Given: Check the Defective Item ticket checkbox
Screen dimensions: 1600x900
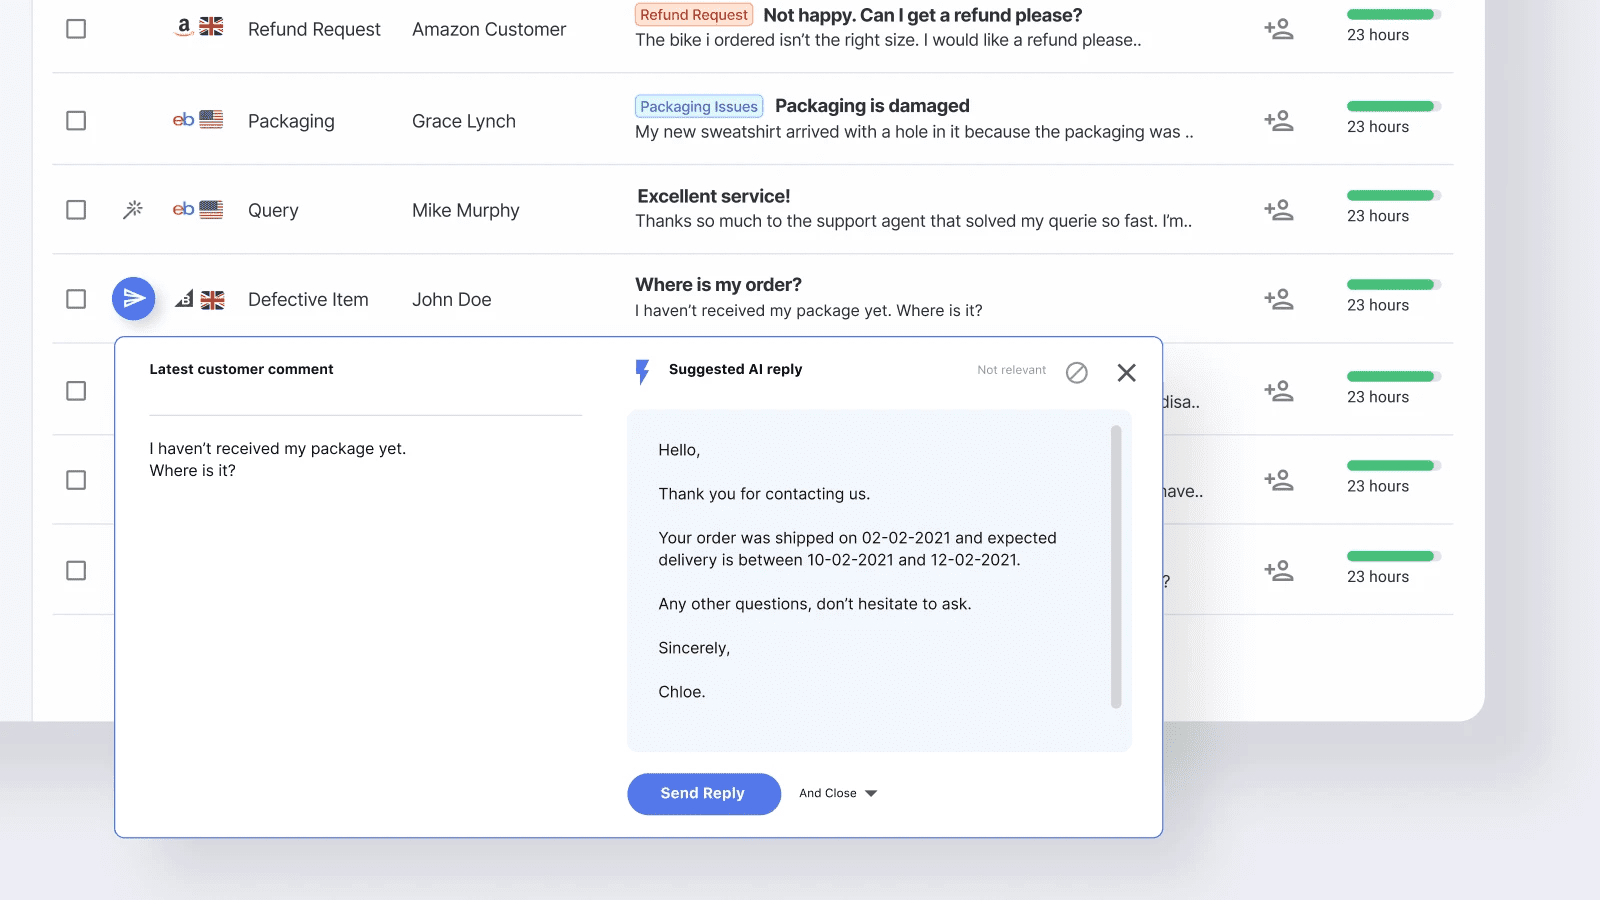Looking at the screenshot, I should 76,299.
